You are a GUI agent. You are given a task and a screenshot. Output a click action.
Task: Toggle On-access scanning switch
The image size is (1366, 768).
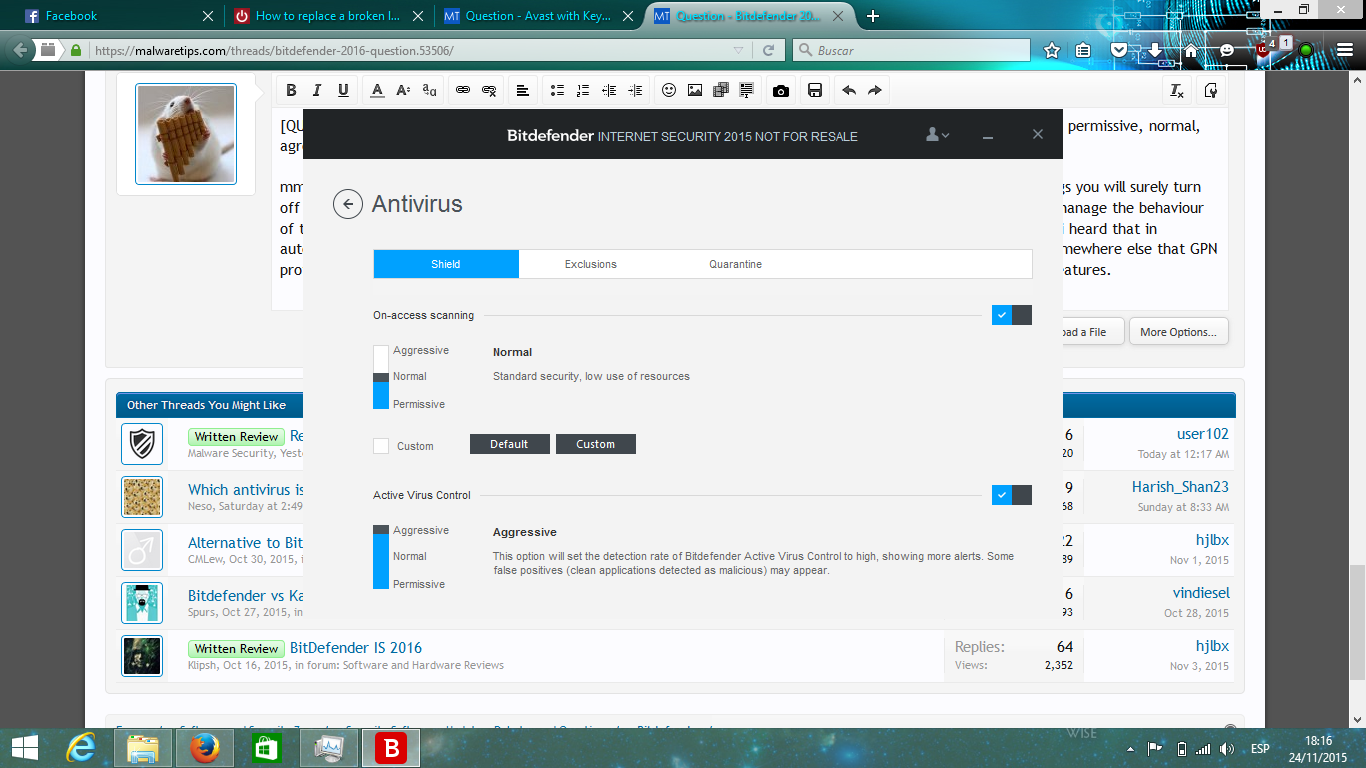[x=1012, y=315]
